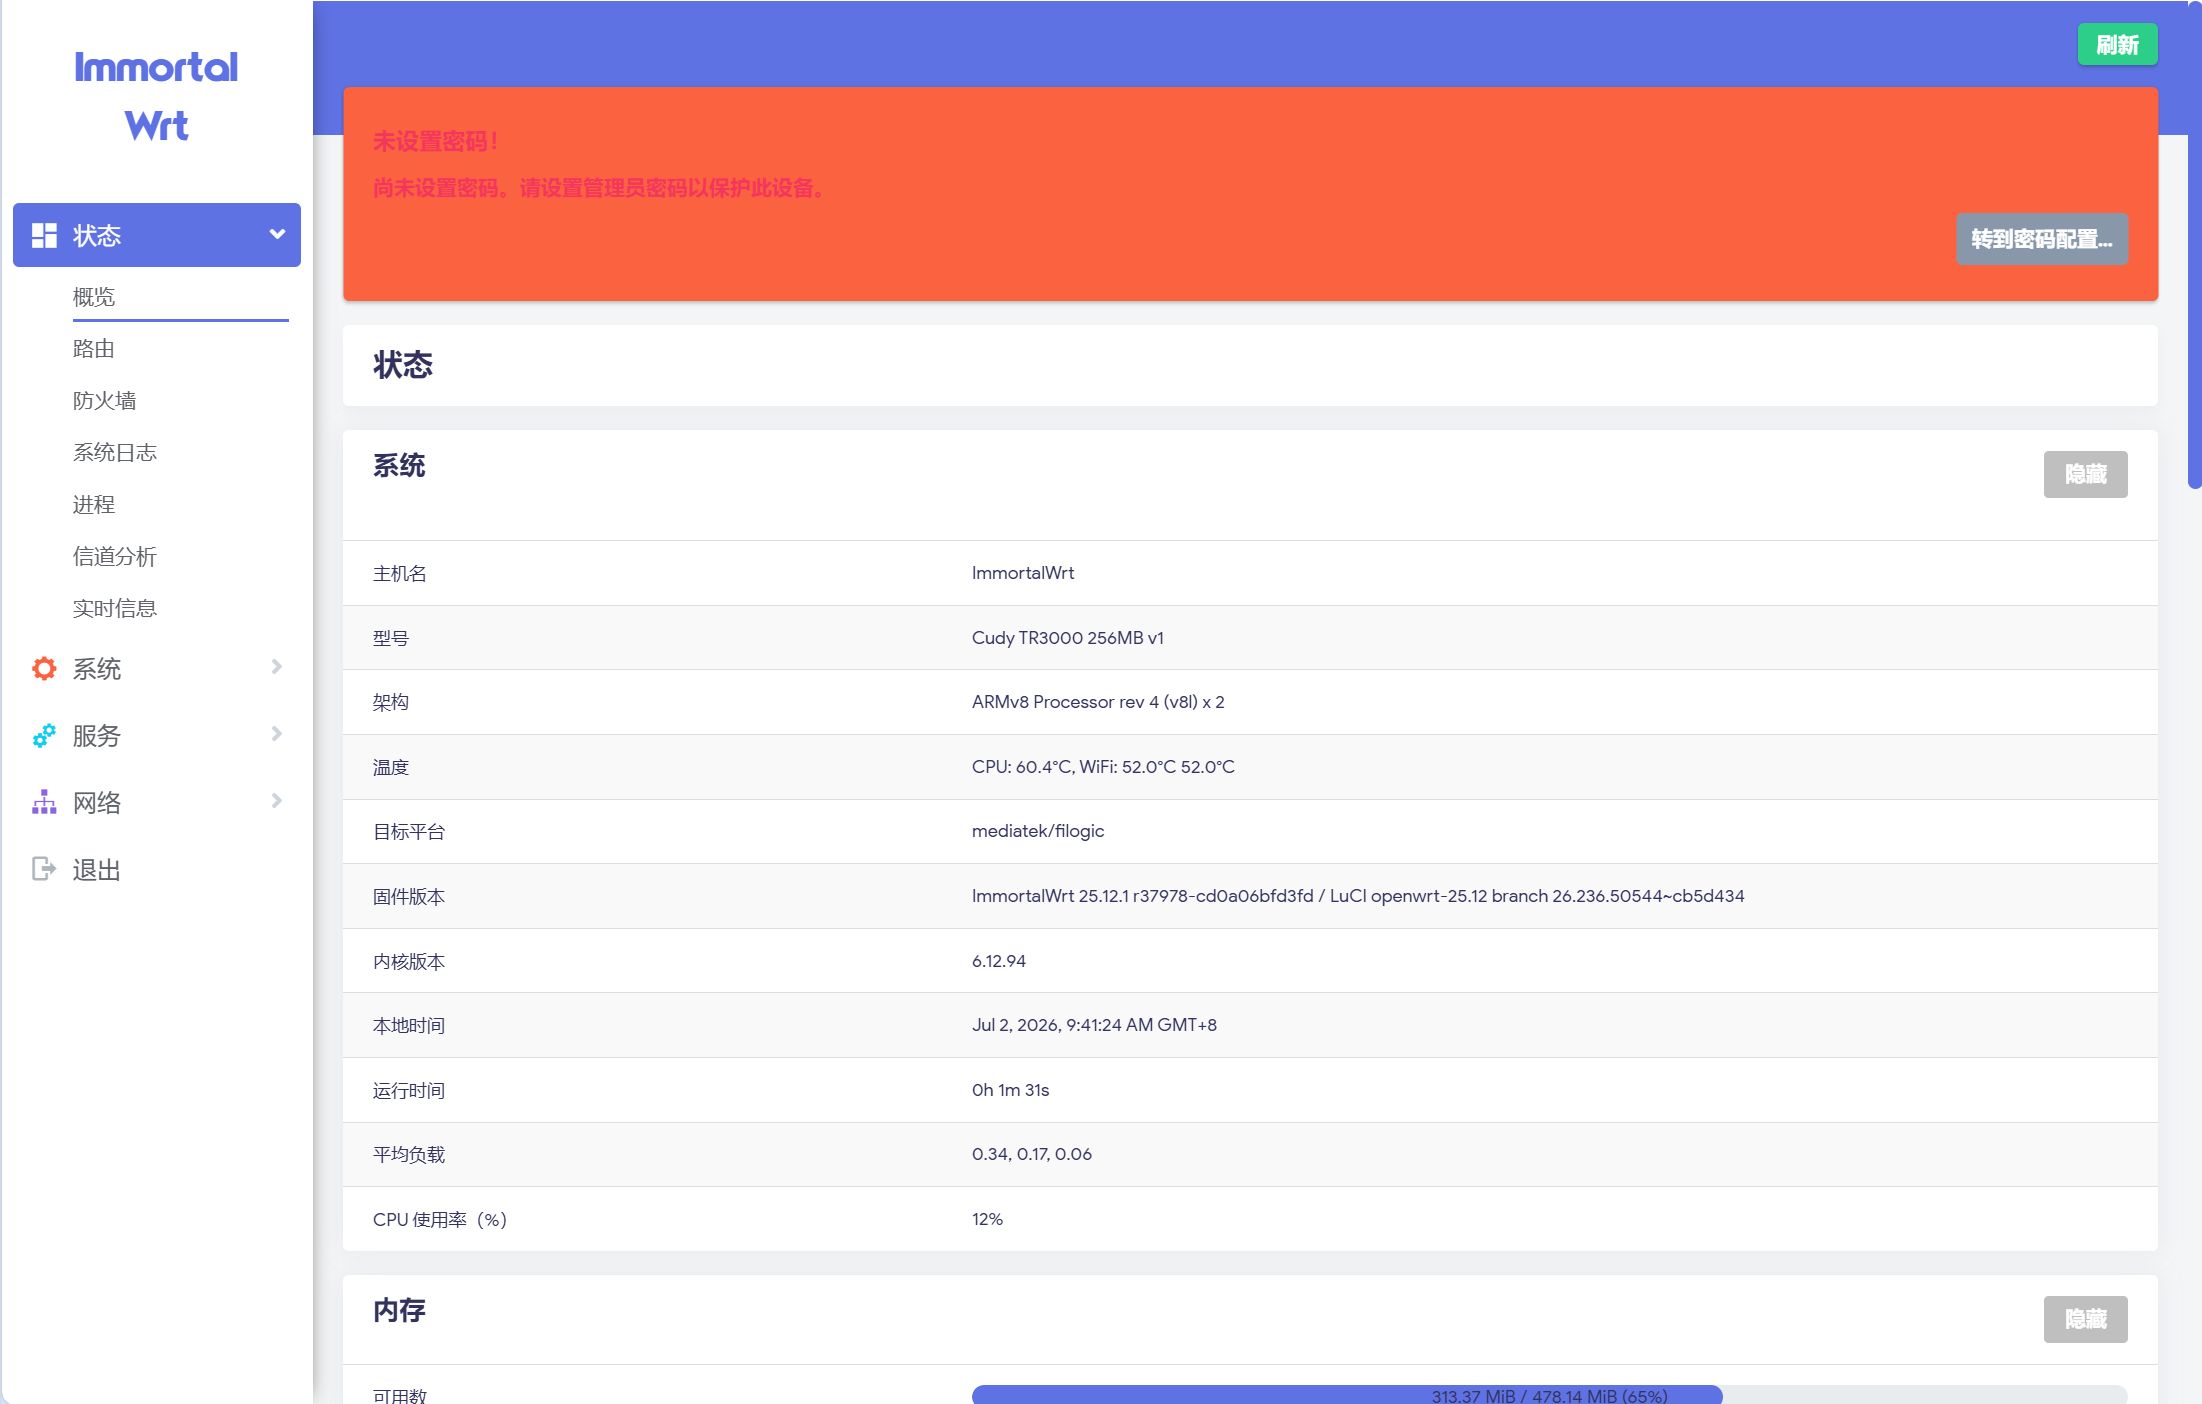
Task: Click the CPU 使用率 row label
Action: click(440, 1219)
